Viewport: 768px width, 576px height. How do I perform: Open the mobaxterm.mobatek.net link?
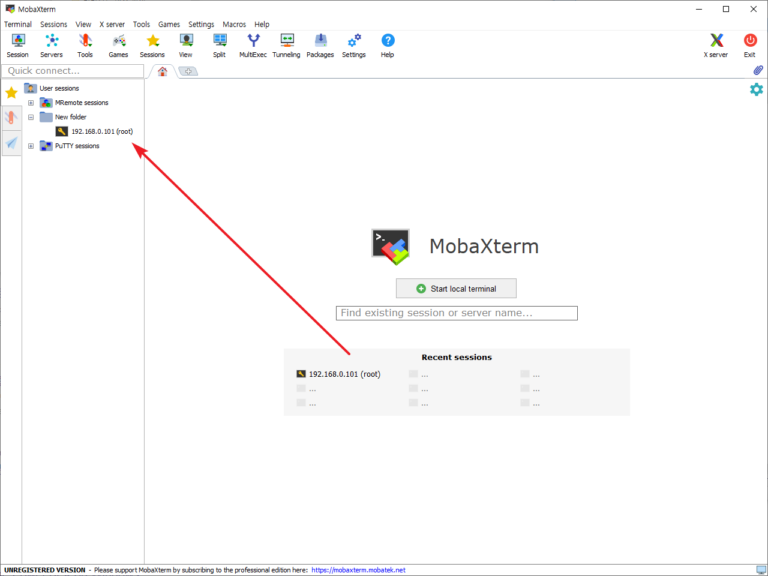(x=358, y=570)
